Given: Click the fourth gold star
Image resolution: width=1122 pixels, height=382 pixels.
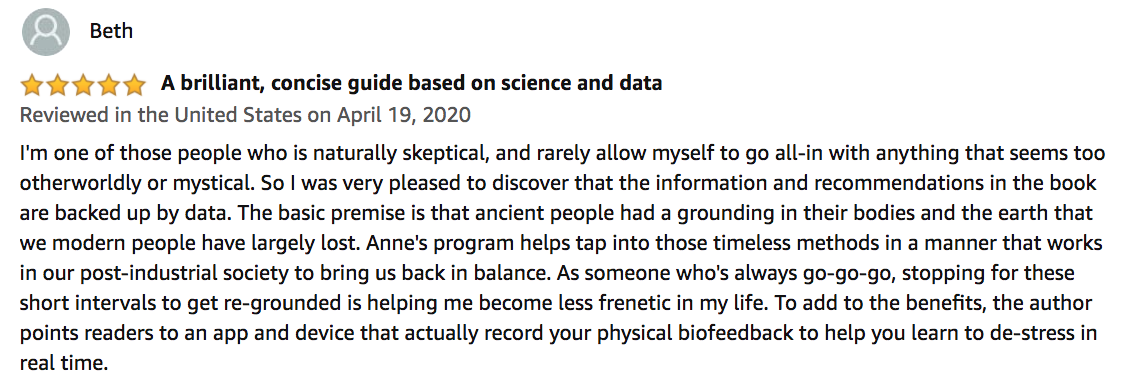Looking at the screenshot, I should coord(108,85).
